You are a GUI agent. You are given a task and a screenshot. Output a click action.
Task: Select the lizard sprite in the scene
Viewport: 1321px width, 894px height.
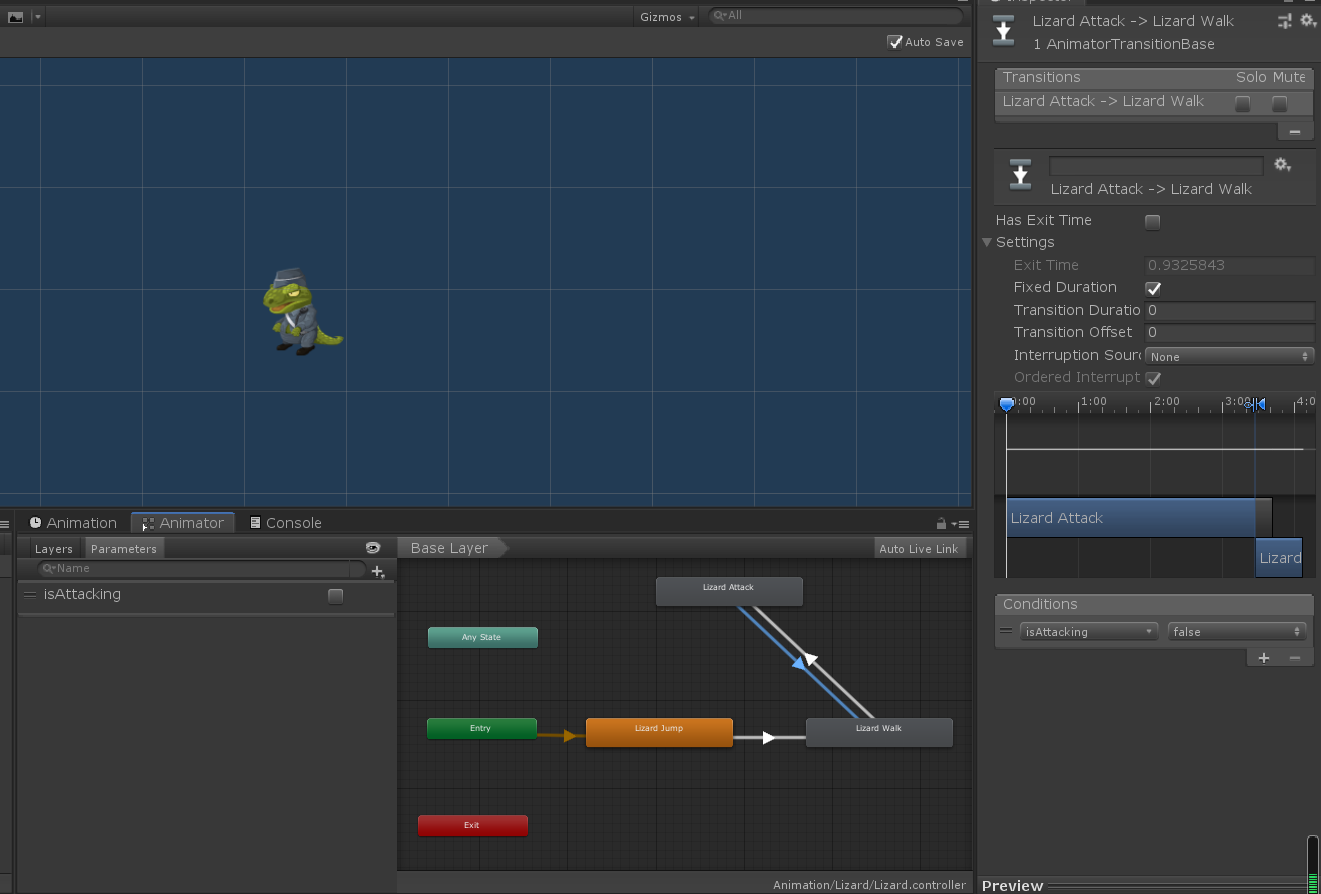point(302,311)
